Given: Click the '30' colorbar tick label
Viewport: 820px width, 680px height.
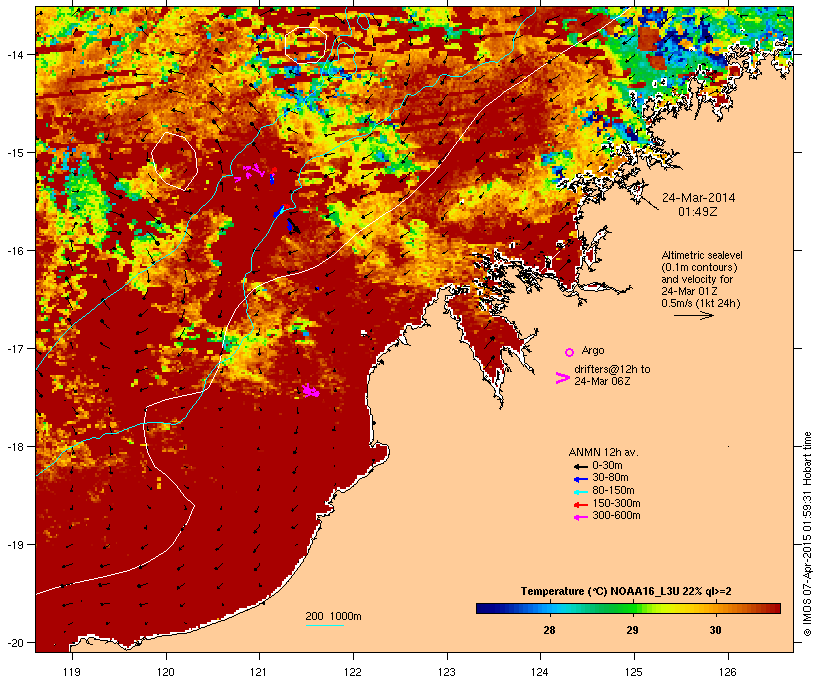Looking at the screenshot, I should [x=715, y=630].
